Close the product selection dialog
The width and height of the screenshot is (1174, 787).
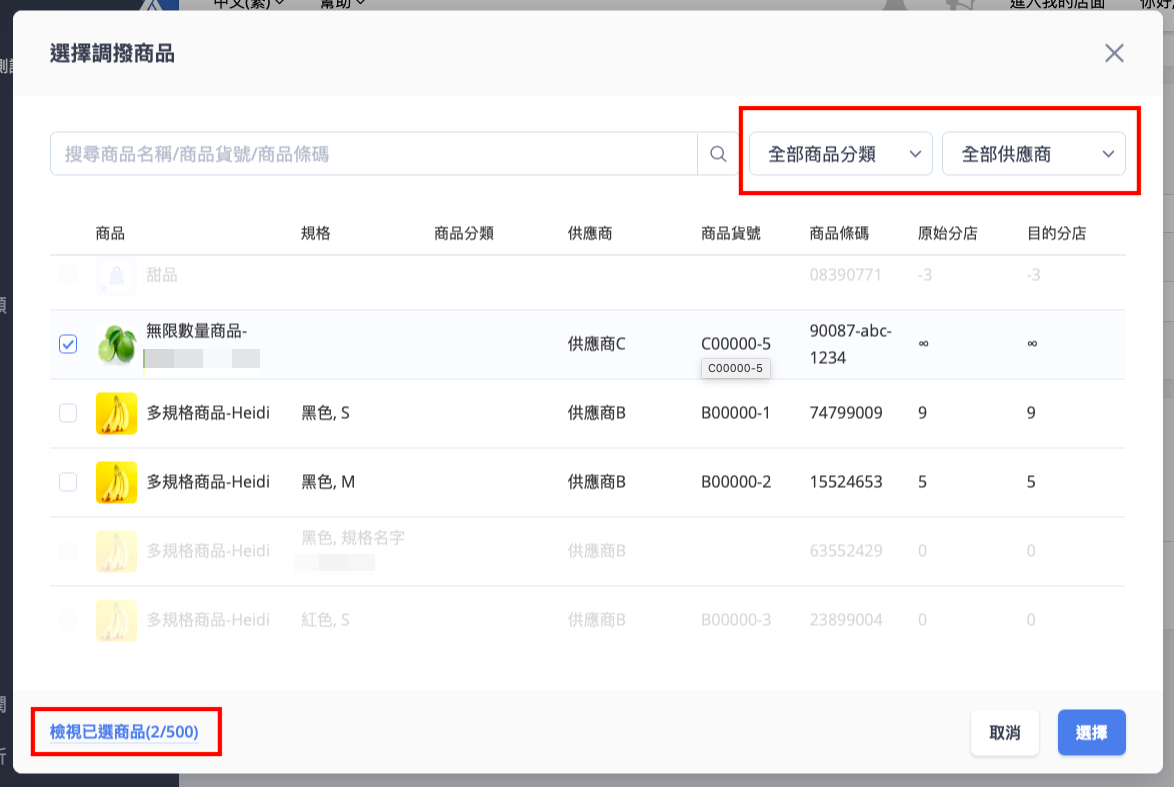[x=1114, y=53]
